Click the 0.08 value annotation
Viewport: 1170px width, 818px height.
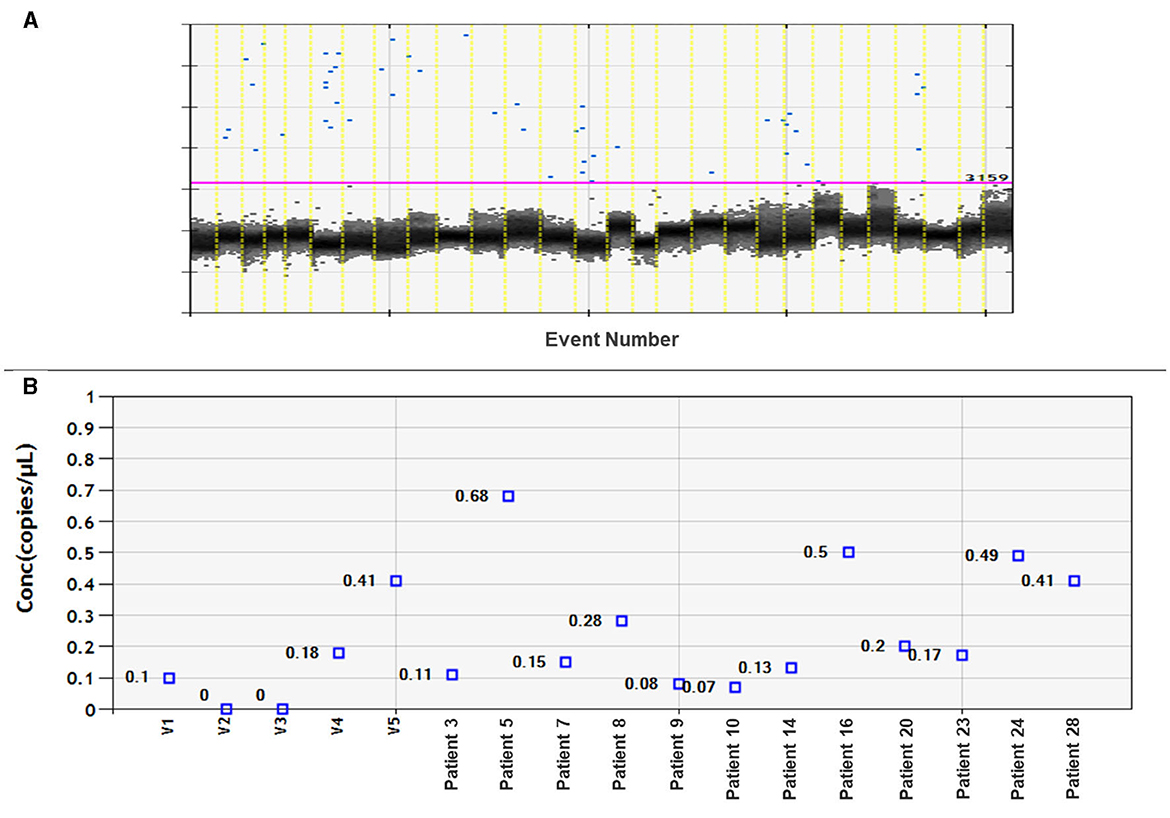642,684
